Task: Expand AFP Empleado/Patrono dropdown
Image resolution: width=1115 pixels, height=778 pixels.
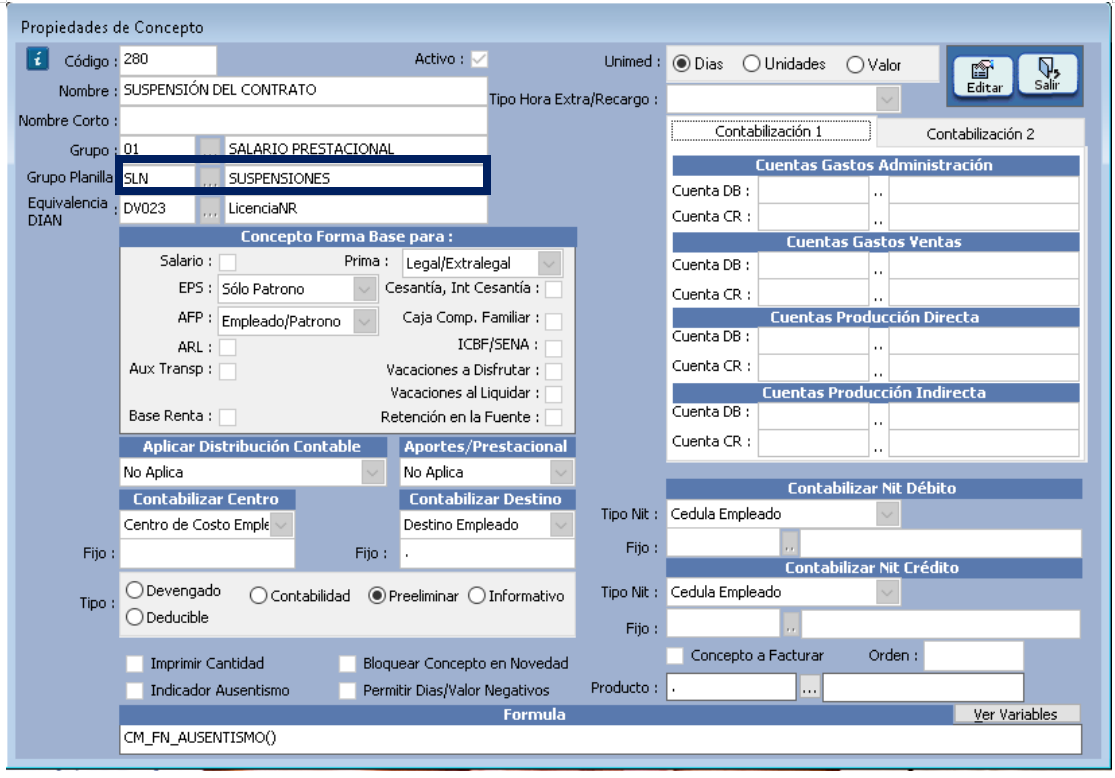Action: 364,321
